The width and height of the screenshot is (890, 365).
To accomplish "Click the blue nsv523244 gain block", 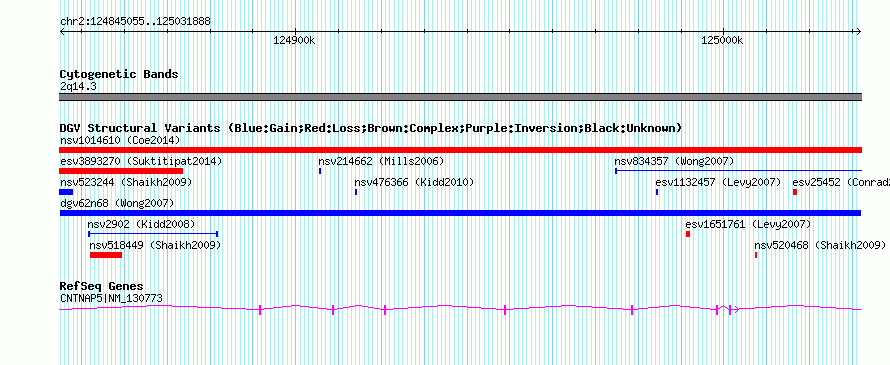I will point(66,192).
